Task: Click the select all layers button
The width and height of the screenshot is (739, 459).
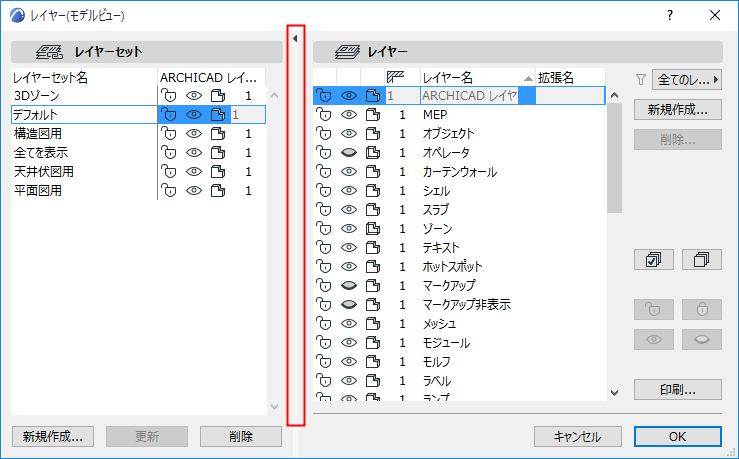Action: pyautogui.click(x=654, y=260)
